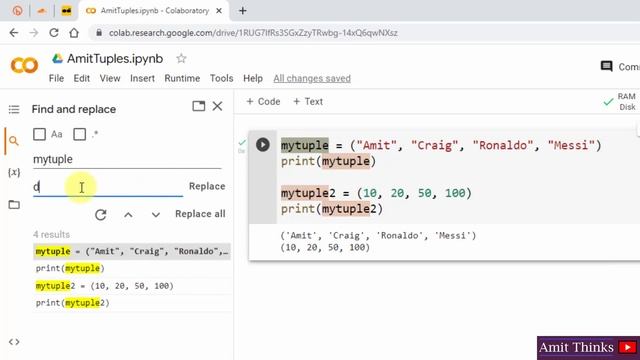Run the code cell

[263, 144]
